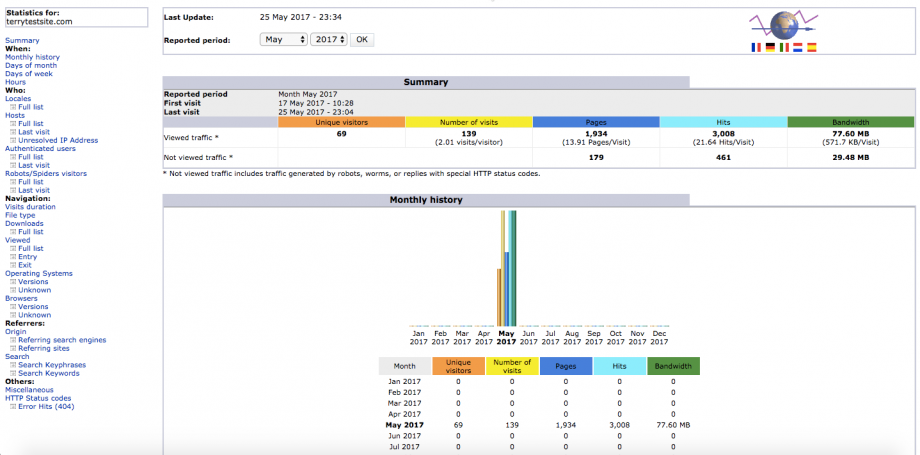Click the orange Unique visitors header in Summary
Screen dimensions: 920x455
341,122
